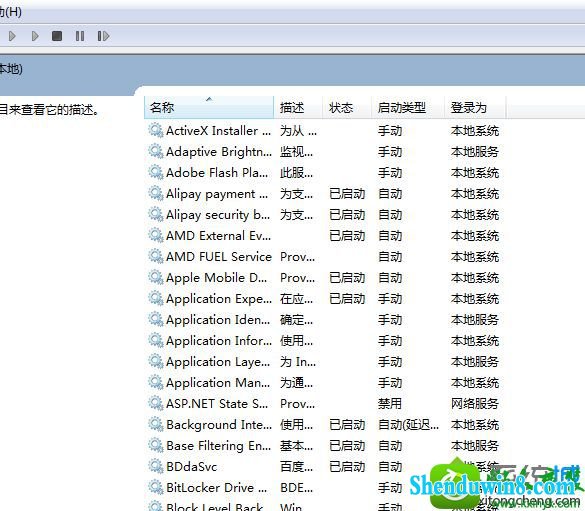Select BitLocker Drive service name
This screenshot has width=585, height=511.
coord(216,488)
